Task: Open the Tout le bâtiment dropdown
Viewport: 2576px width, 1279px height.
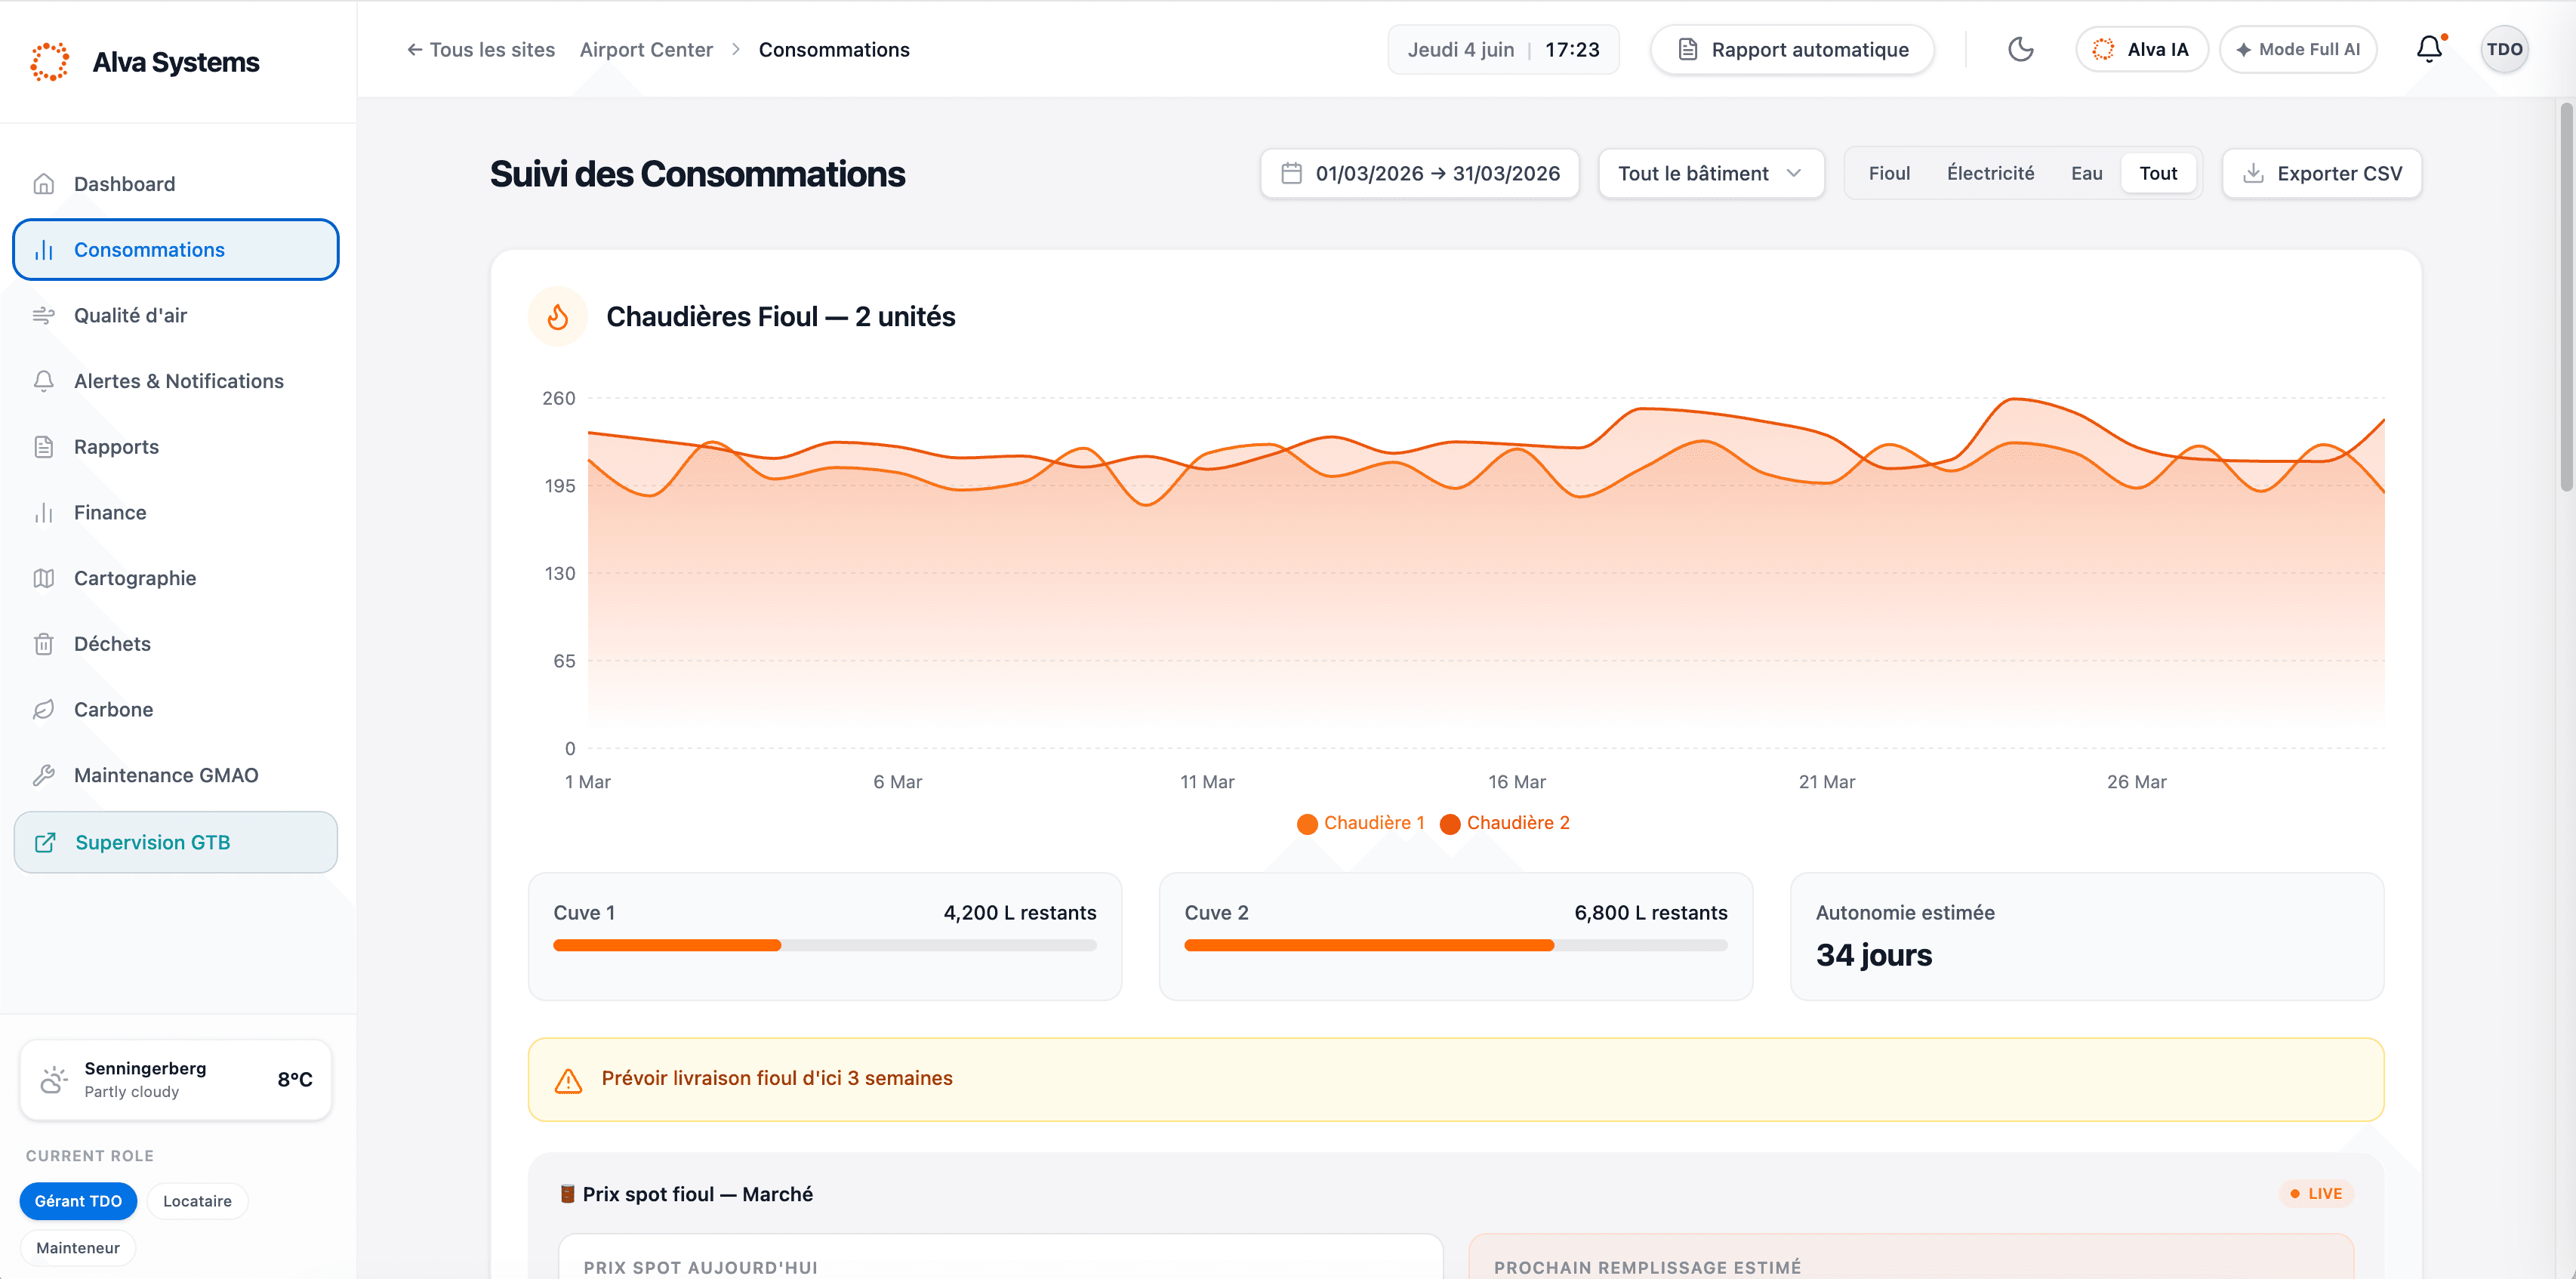Action: (1711, 174)
